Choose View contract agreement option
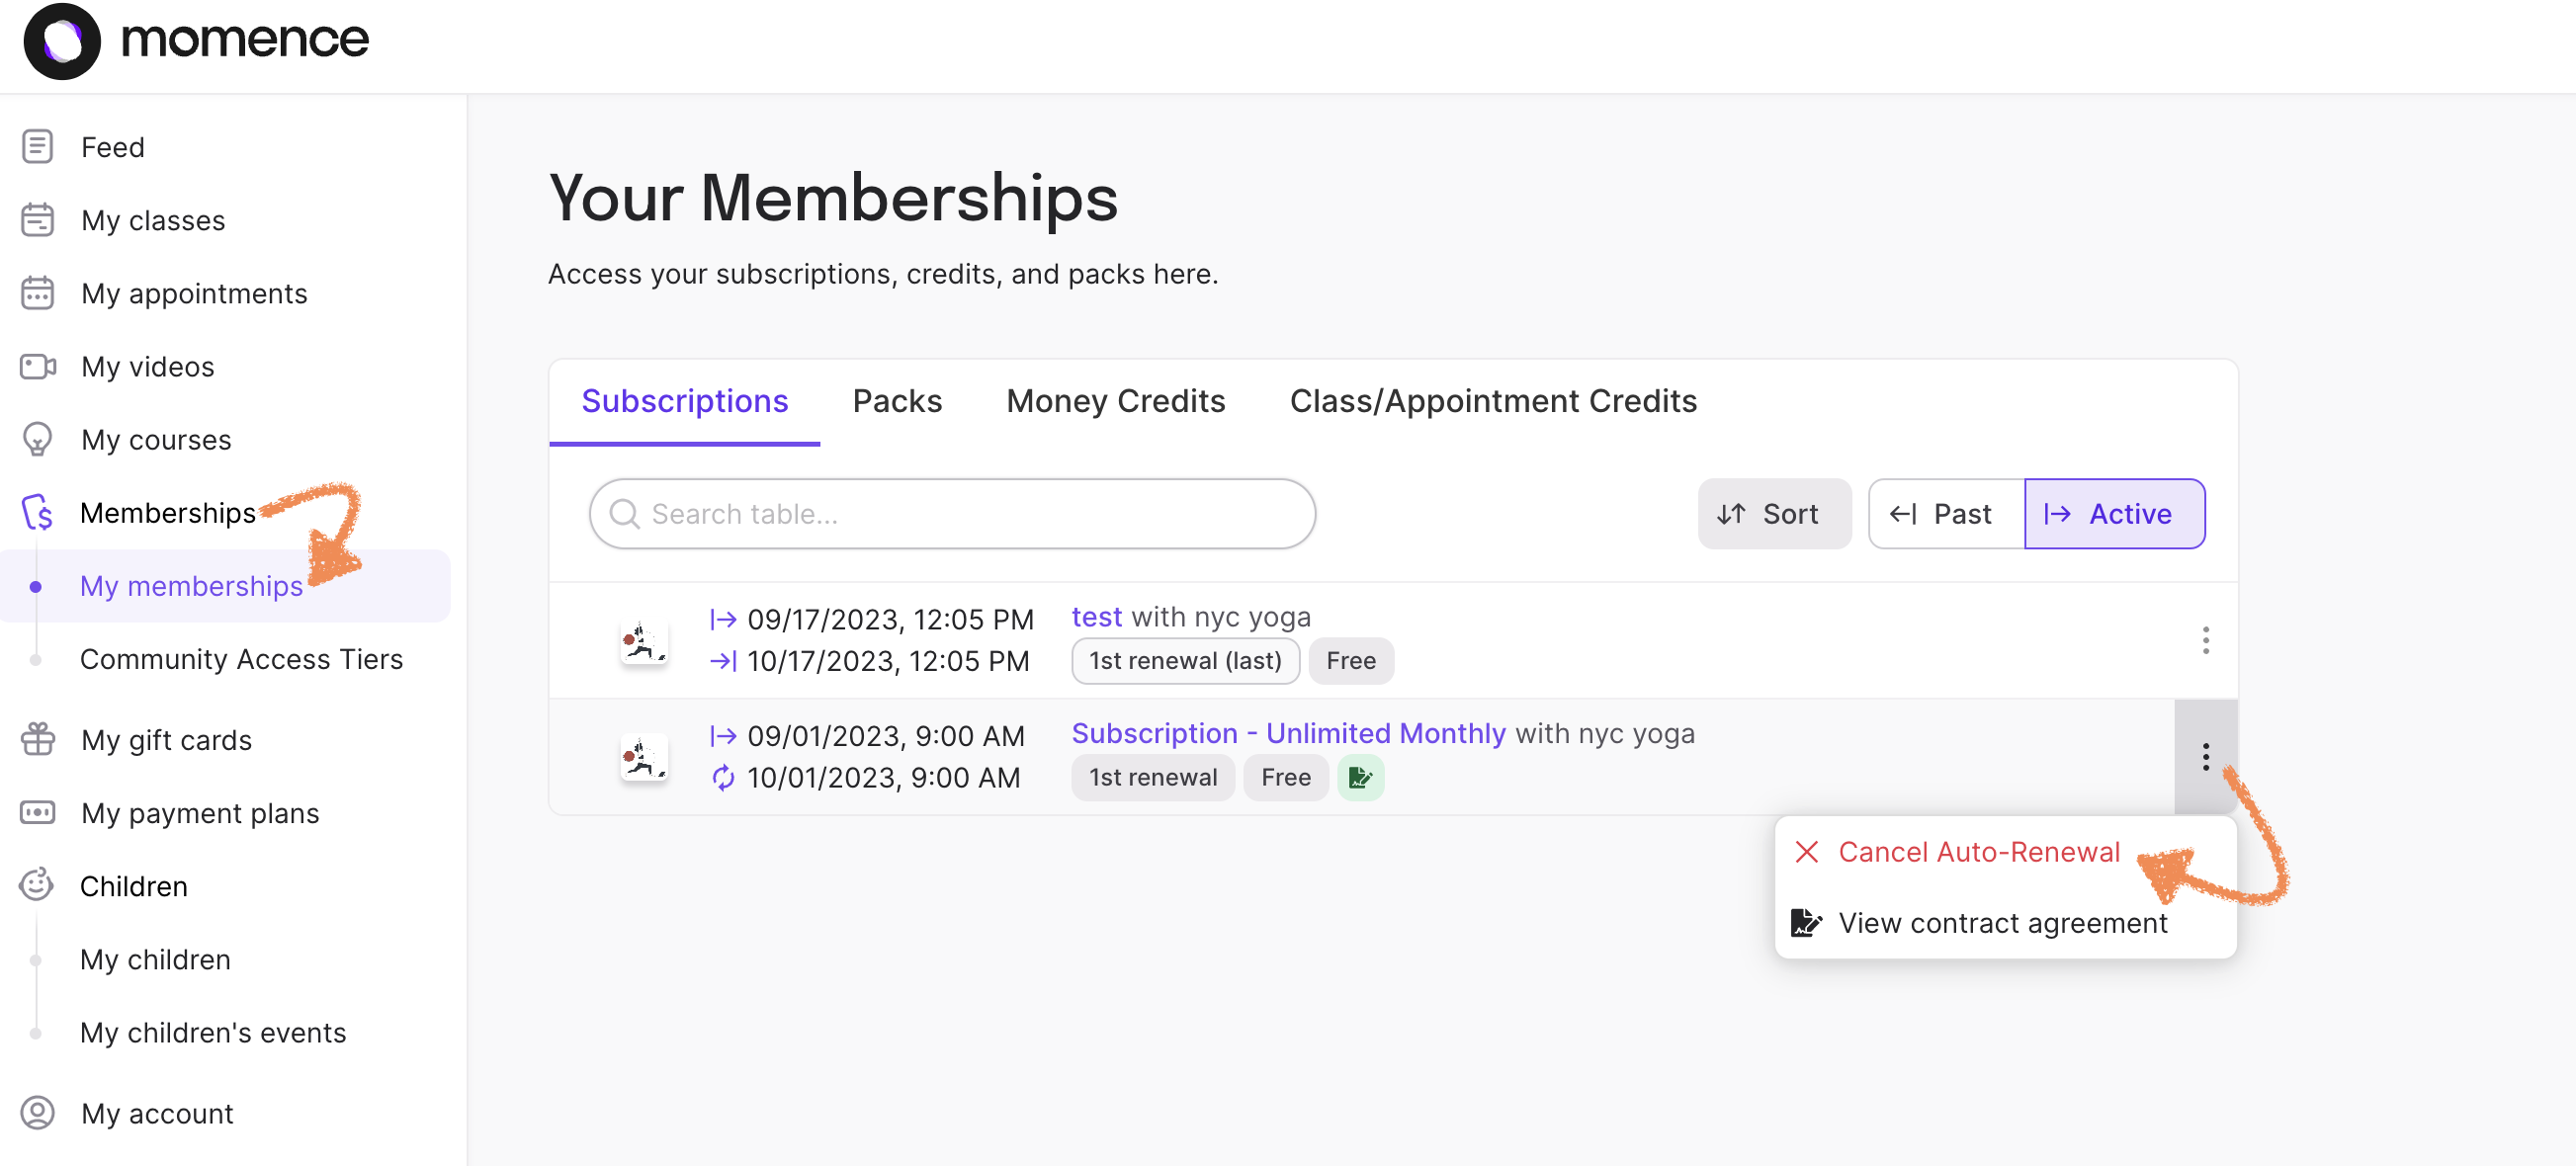Screen dimensions: 2576x1166 click(x=2001, y=922)
